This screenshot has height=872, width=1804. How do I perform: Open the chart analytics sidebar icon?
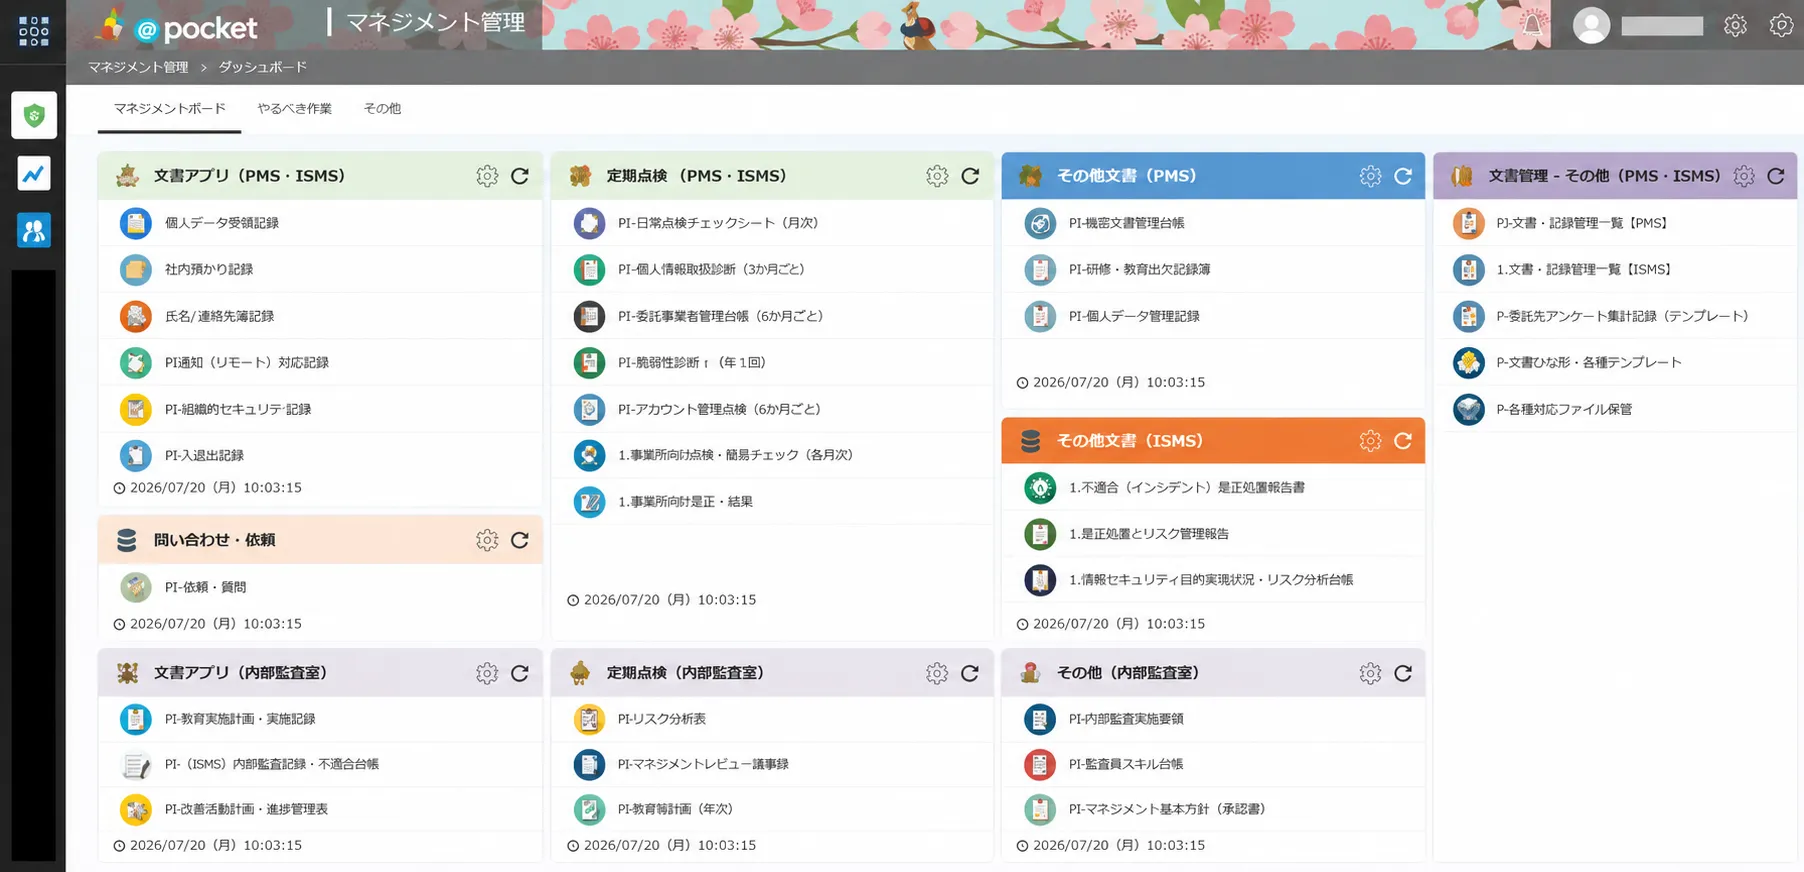click(x=34, y=174)
